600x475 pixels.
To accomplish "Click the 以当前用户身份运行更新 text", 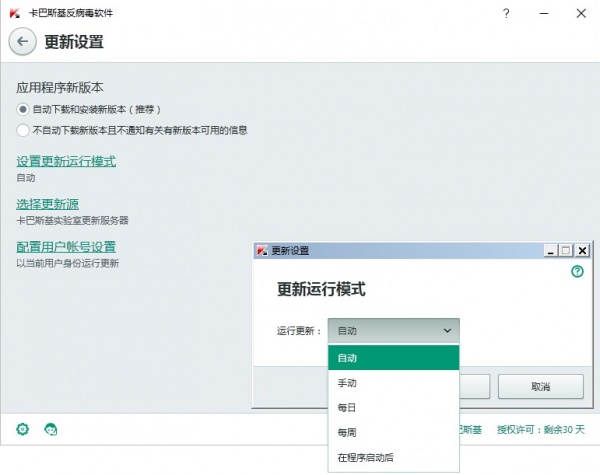I will click(x=68, y=263).
